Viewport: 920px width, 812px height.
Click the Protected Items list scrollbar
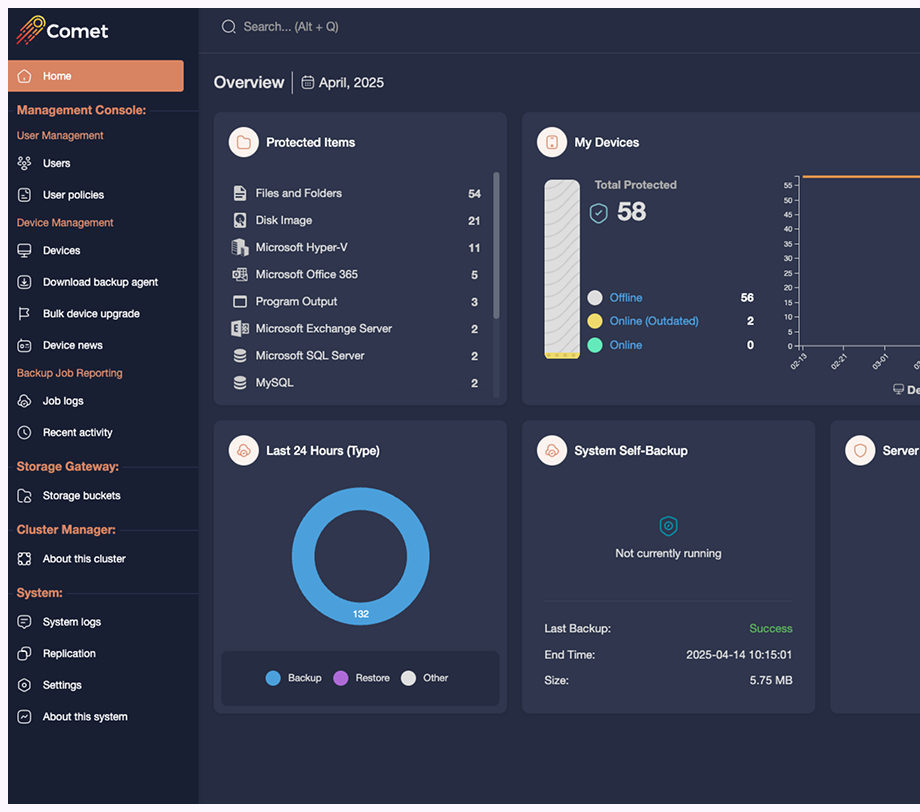496,245
